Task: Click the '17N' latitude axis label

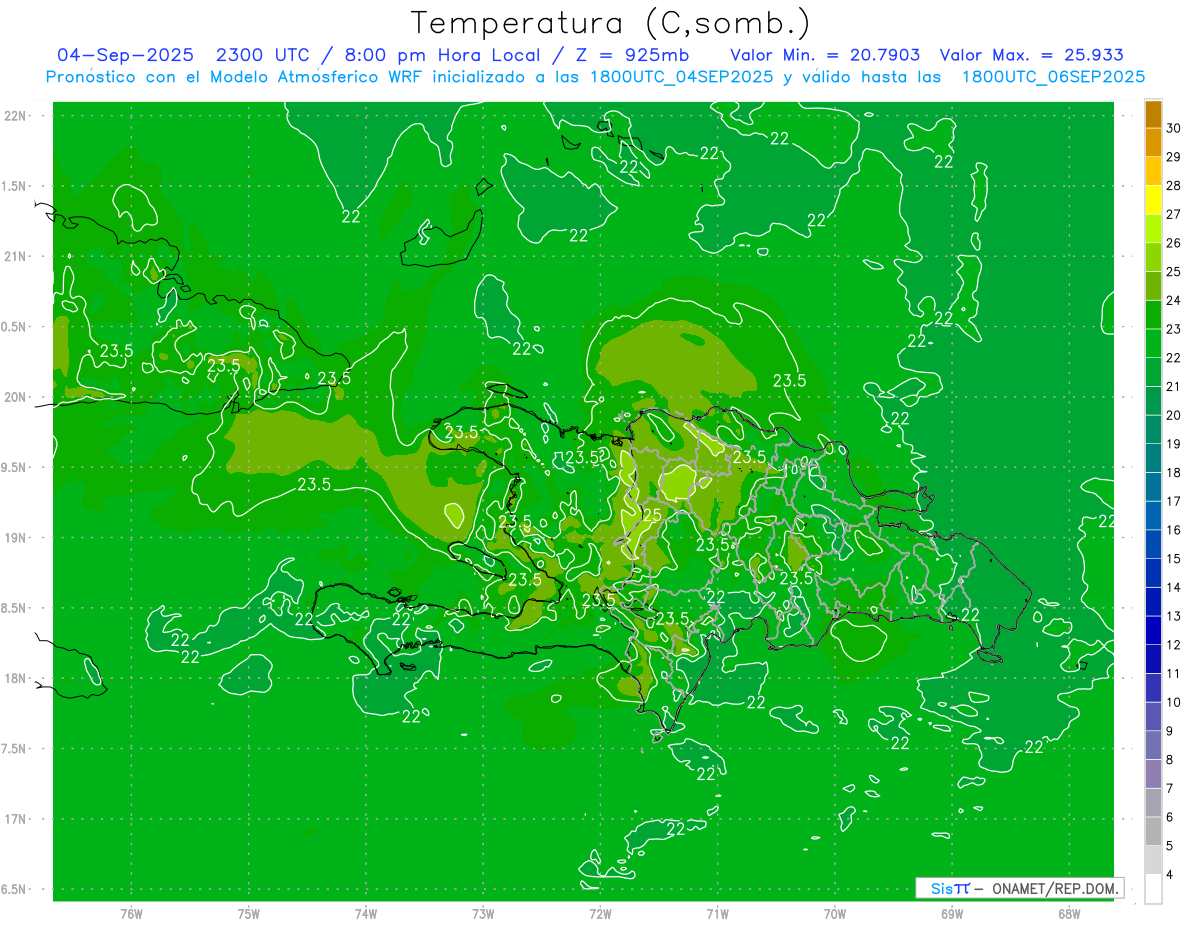Action: [x=16, y=819]
